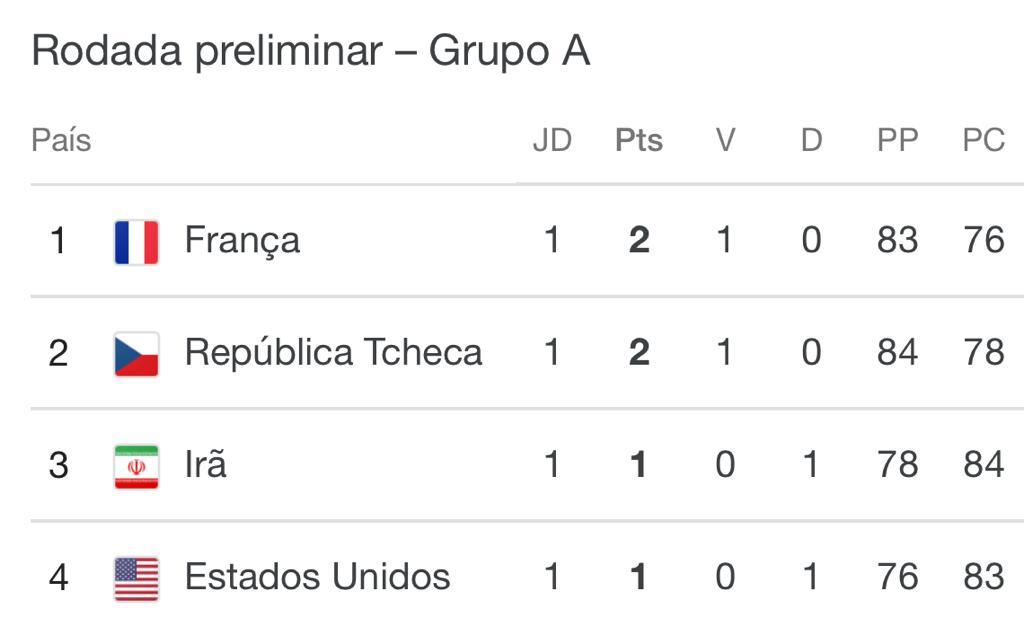Click the País column header

click(61, 140)
